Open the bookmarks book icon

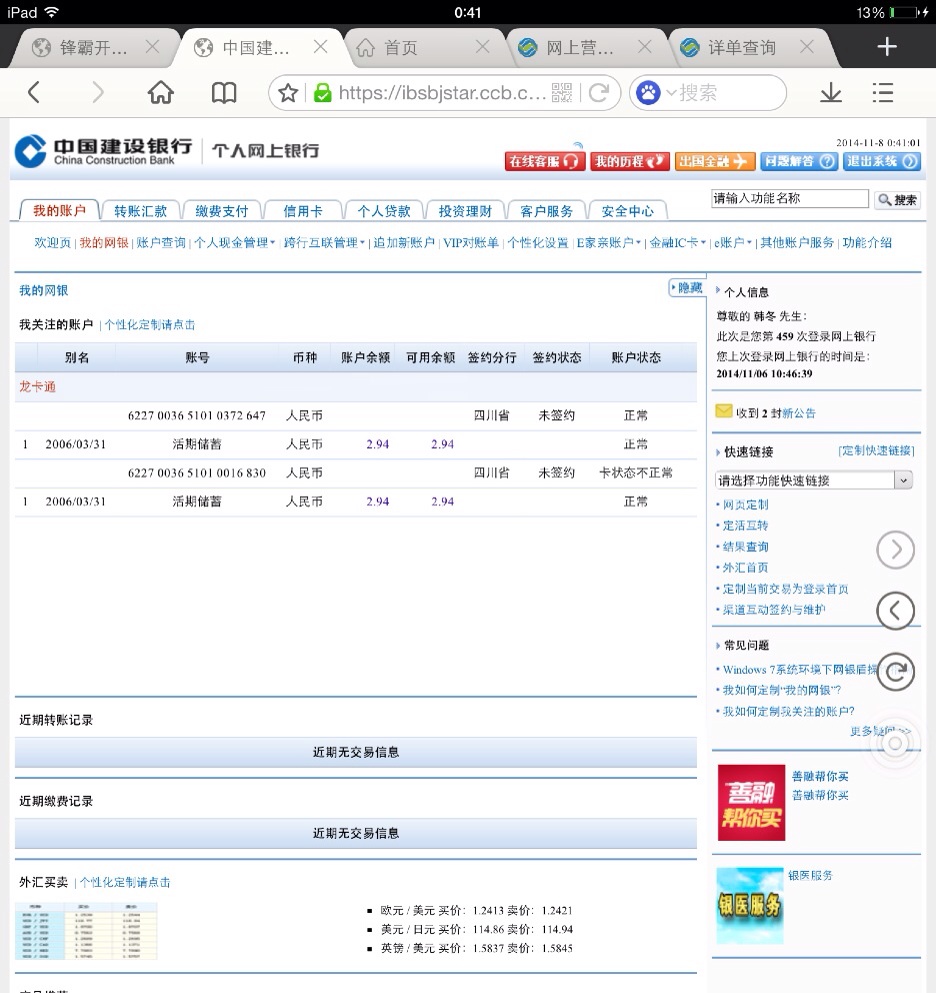pyautogui.click(x=224, y=93)
